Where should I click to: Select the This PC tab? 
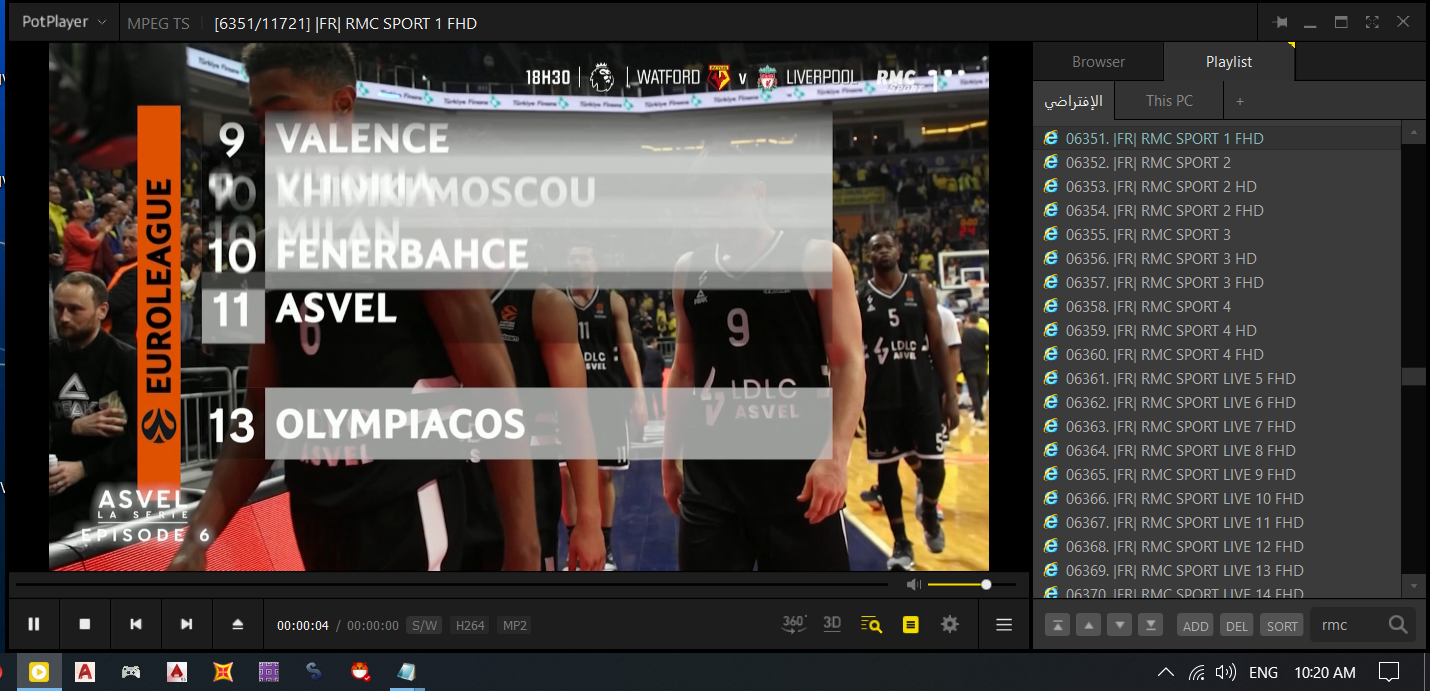[1169, 101]
